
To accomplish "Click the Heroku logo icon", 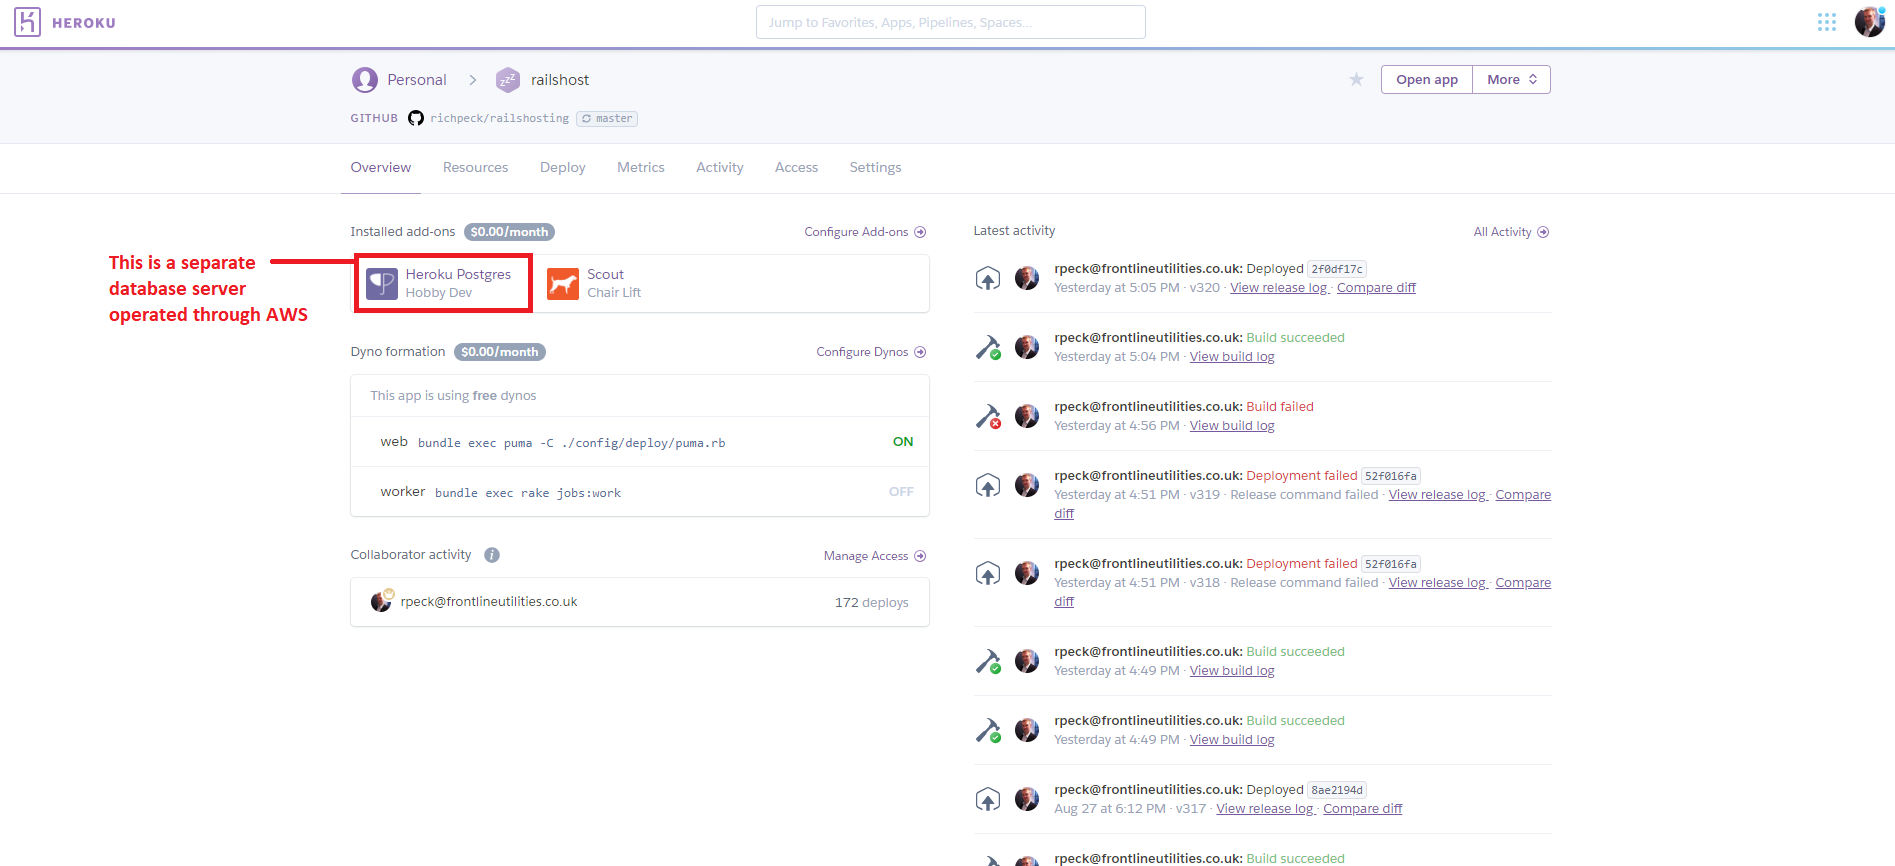I will tap(27, 22).
